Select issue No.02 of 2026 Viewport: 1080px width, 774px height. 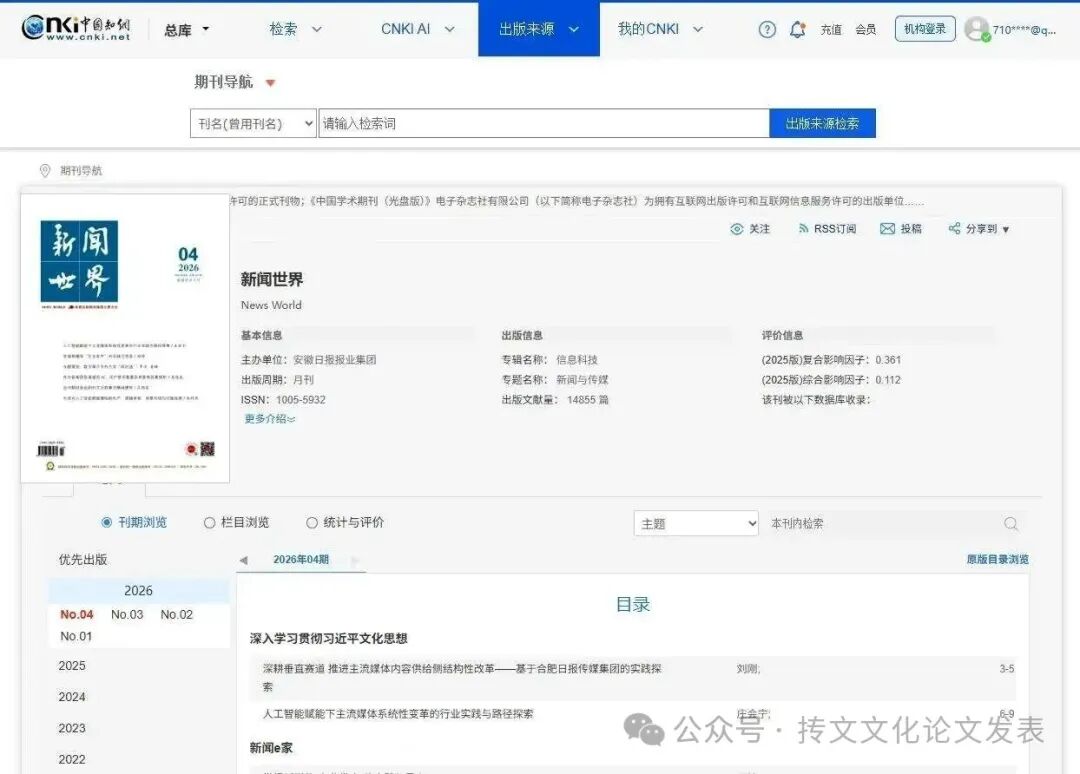pos(176,614)
